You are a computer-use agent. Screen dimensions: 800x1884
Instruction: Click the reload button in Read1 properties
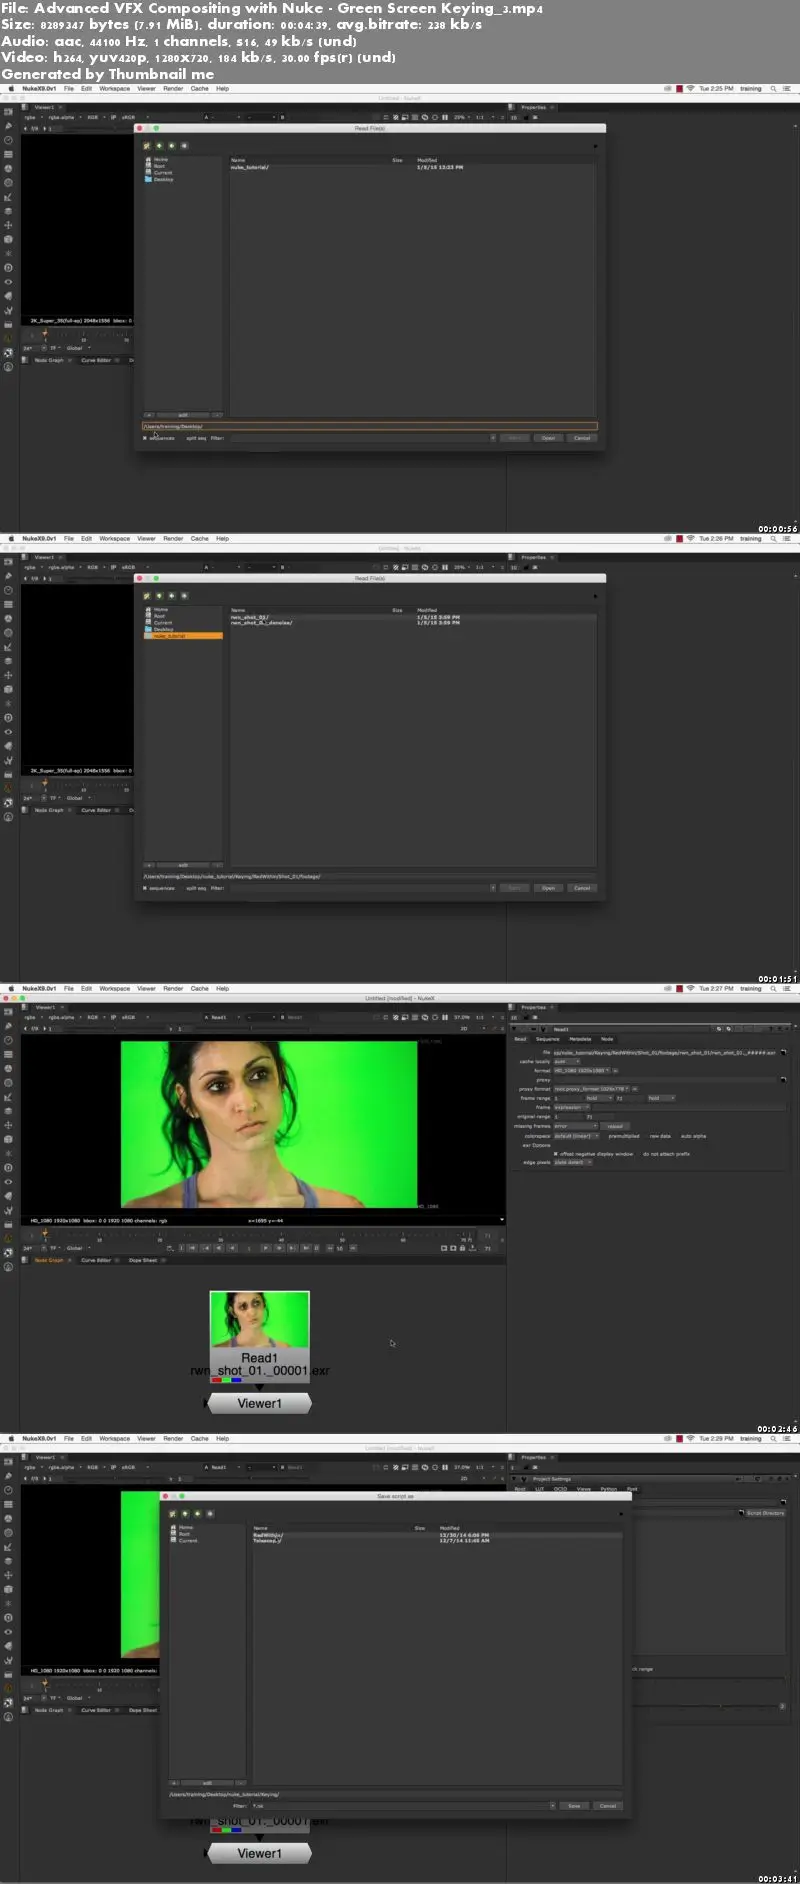[615, 1126]
